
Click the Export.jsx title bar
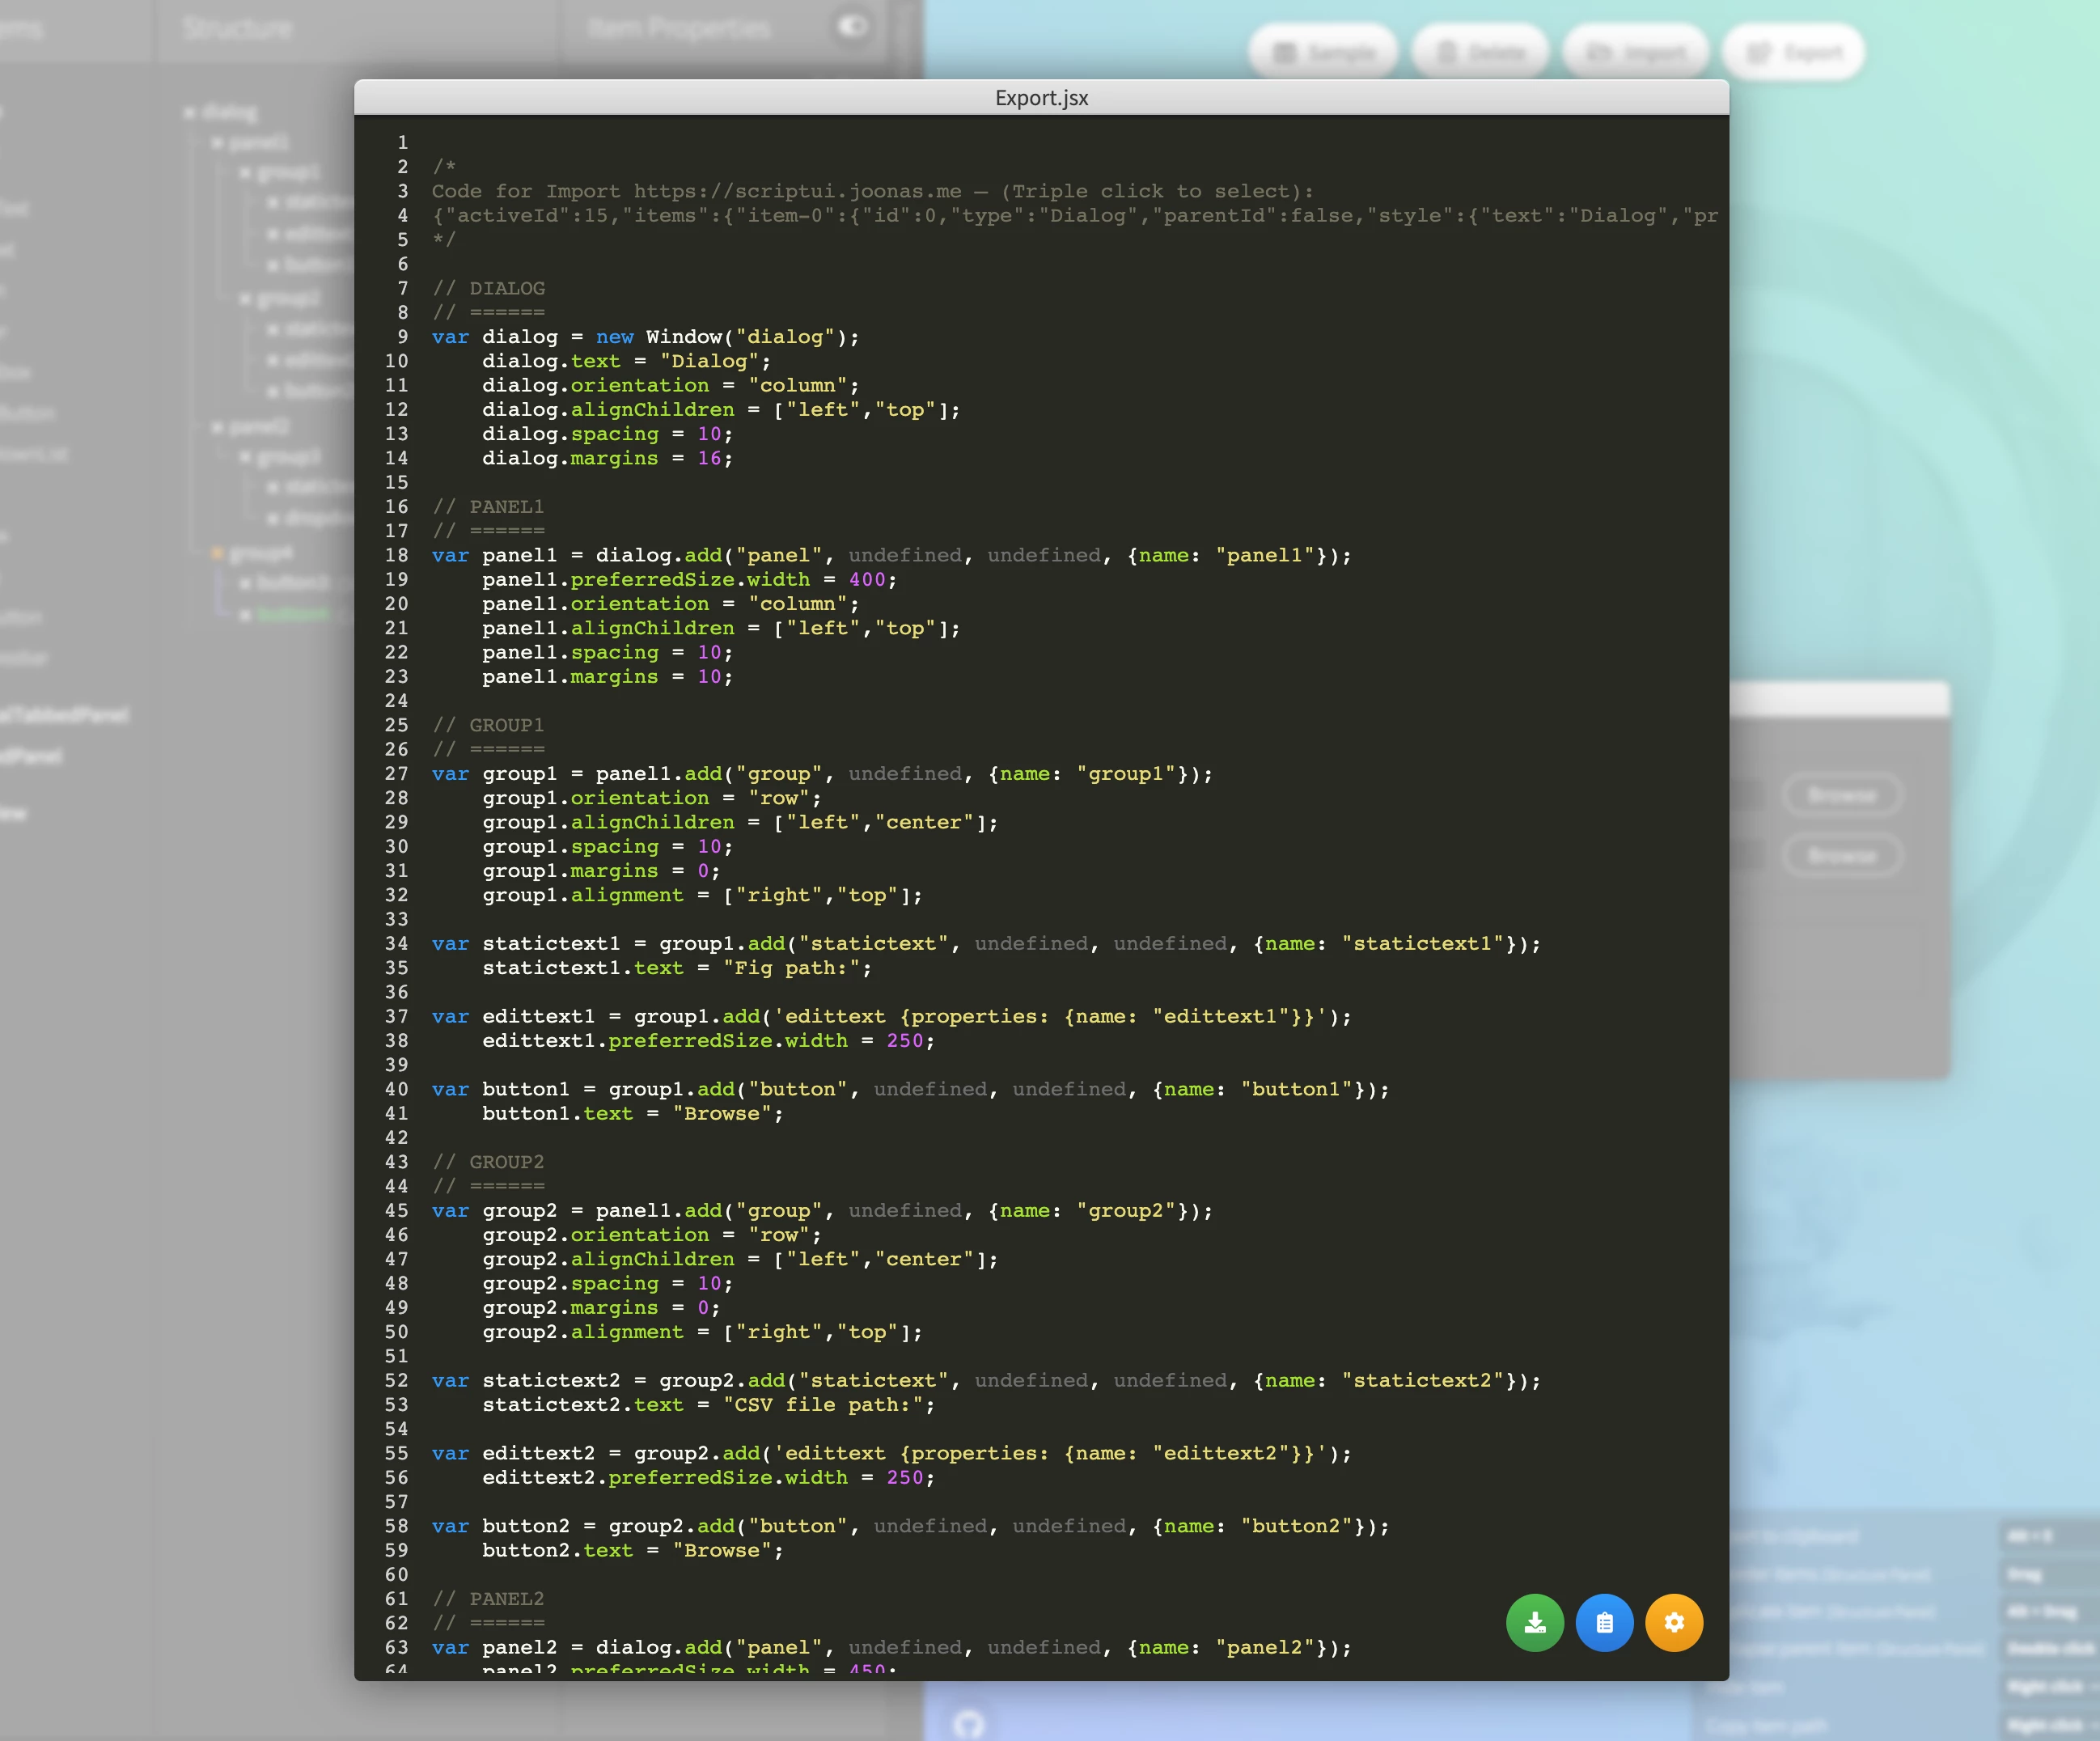[x=1040, y=98]
